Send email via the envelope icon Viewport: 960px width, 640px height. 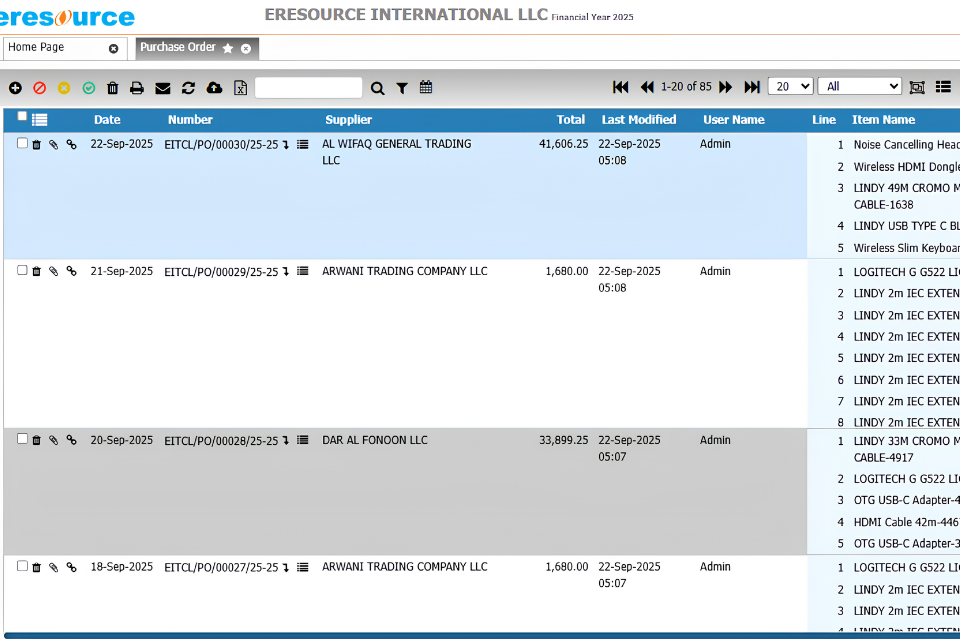[x=163, y=89]
